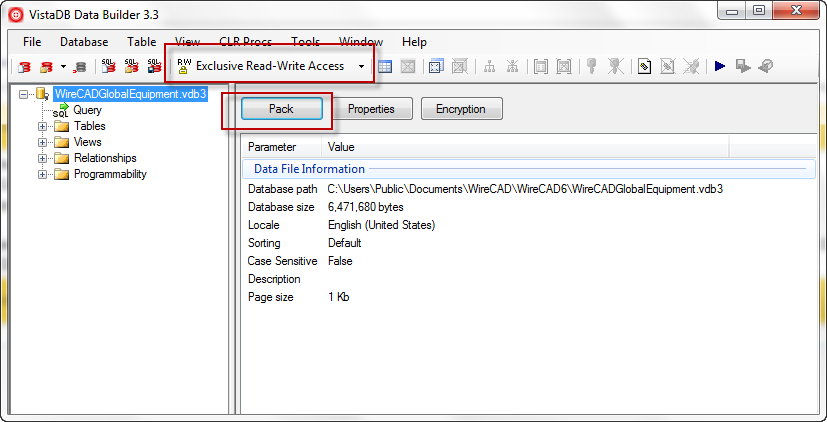Click the Database path value

(525, 189)
